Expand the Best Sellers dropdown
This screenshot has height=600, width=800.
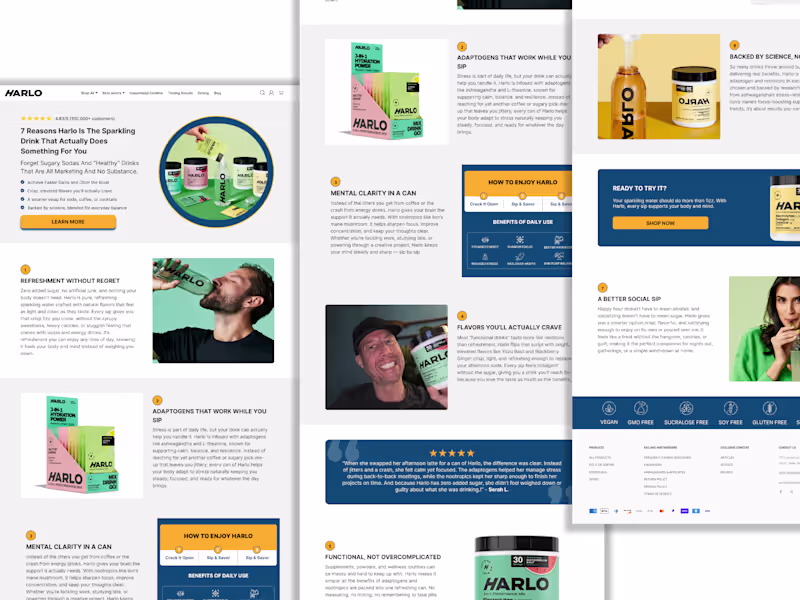[x=112, y=92]
